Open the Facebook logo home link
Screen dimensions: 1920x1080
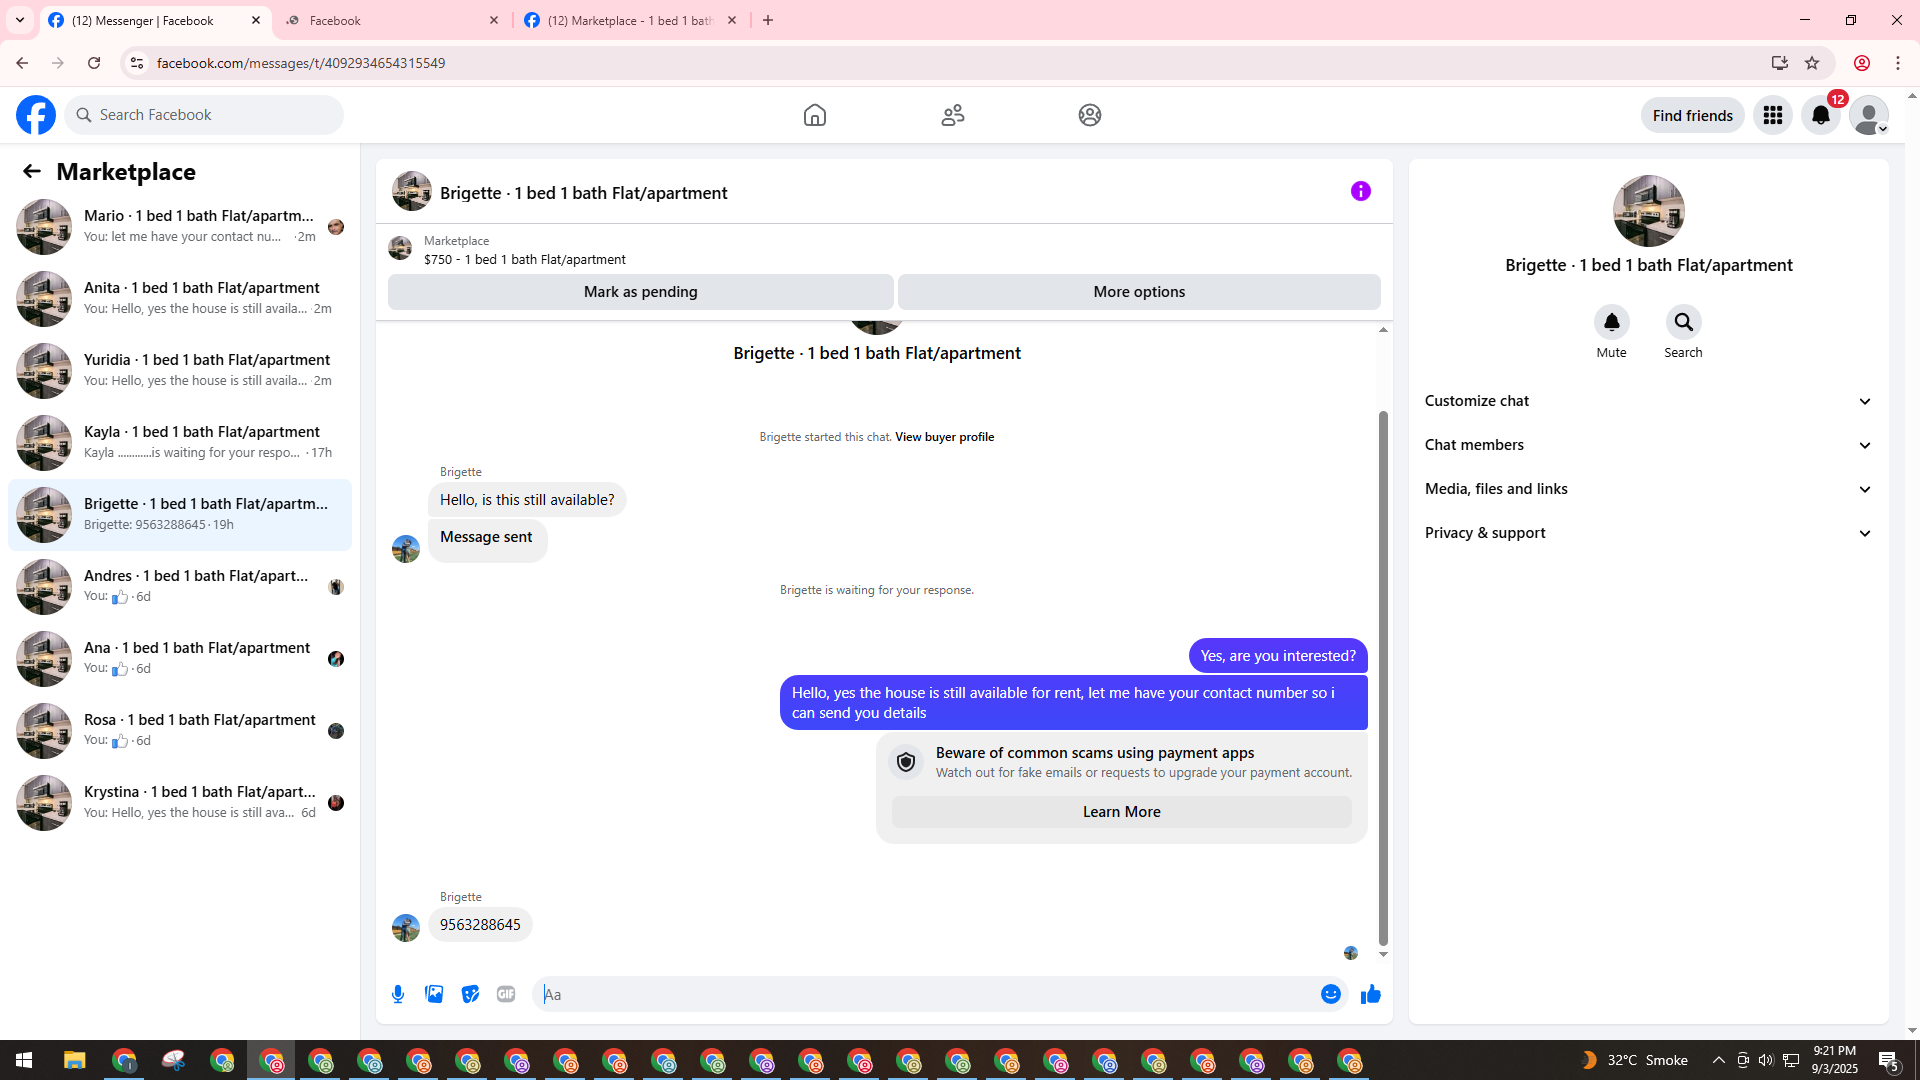[x=36, y=115]
